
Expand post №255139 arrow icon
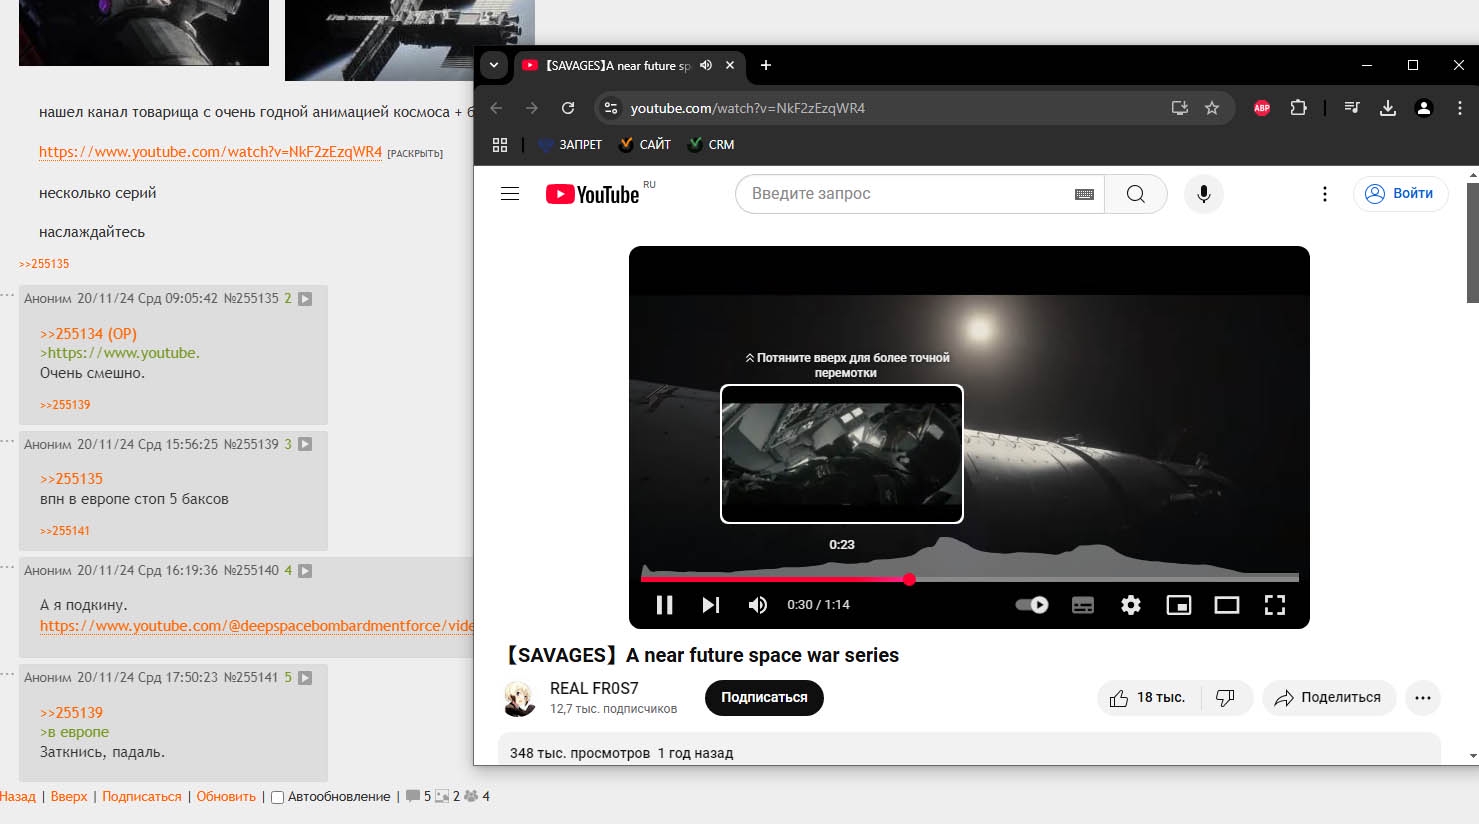305,445
